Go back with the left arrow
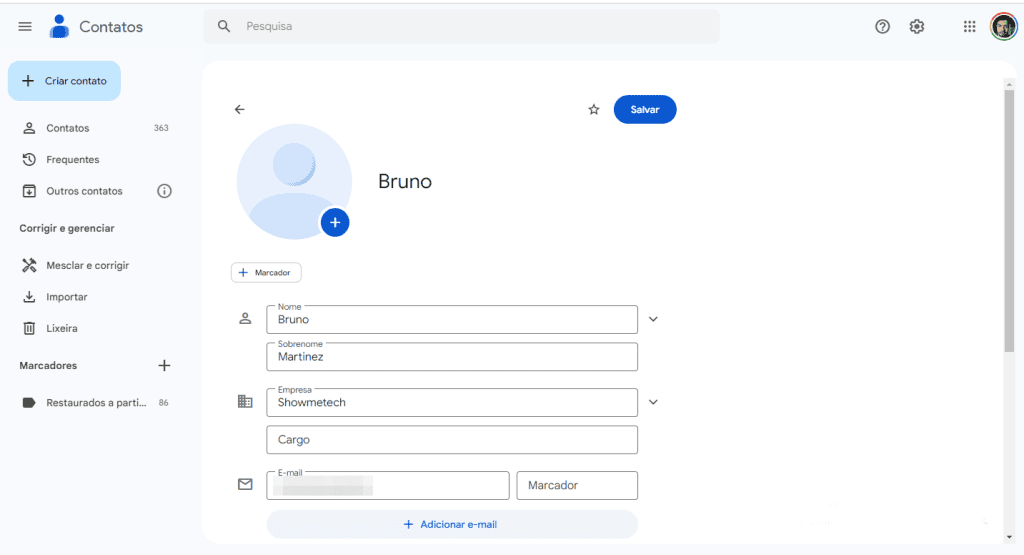 (x=240, y=109)
